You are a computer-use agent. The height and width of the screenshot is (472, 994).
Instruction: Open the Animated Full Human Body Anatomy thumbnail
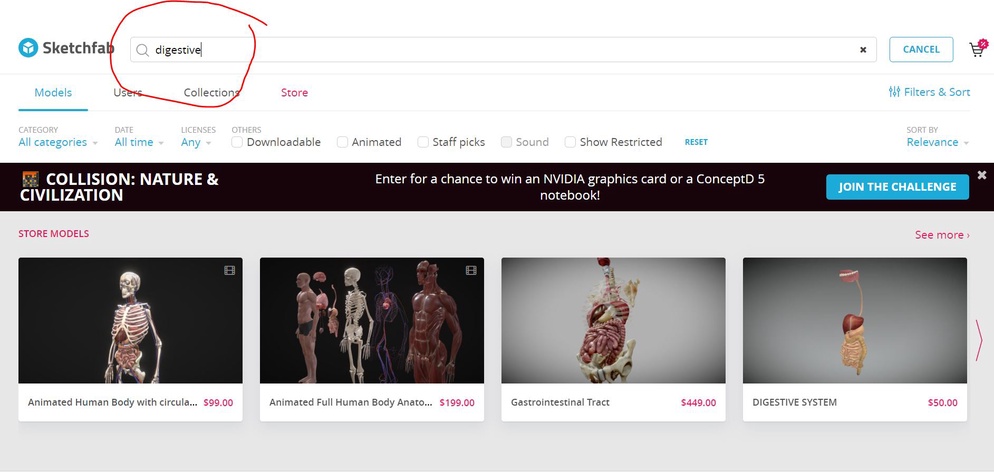coord(371,320)
